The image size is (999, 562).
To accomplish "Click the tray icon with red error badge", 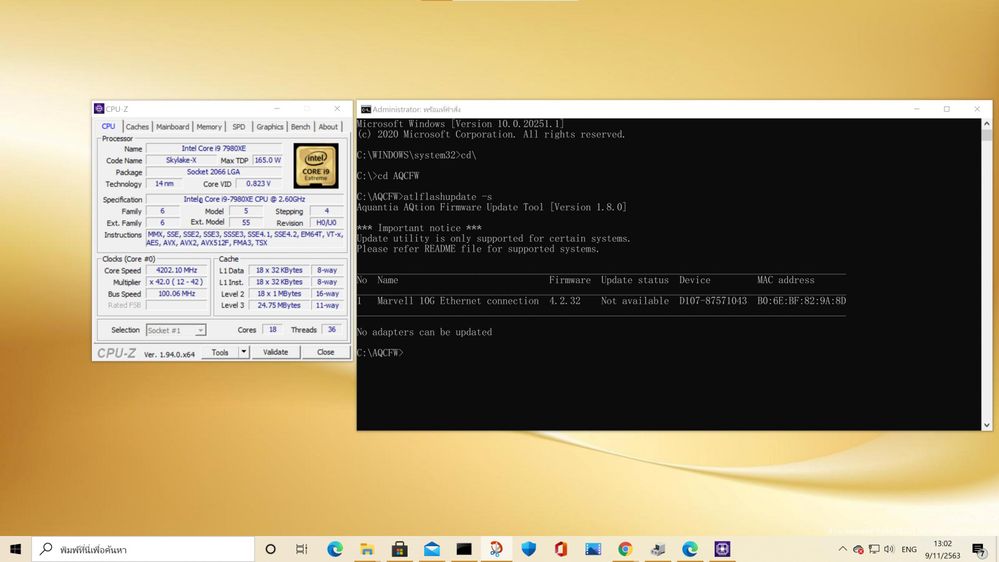I will 858,549.
